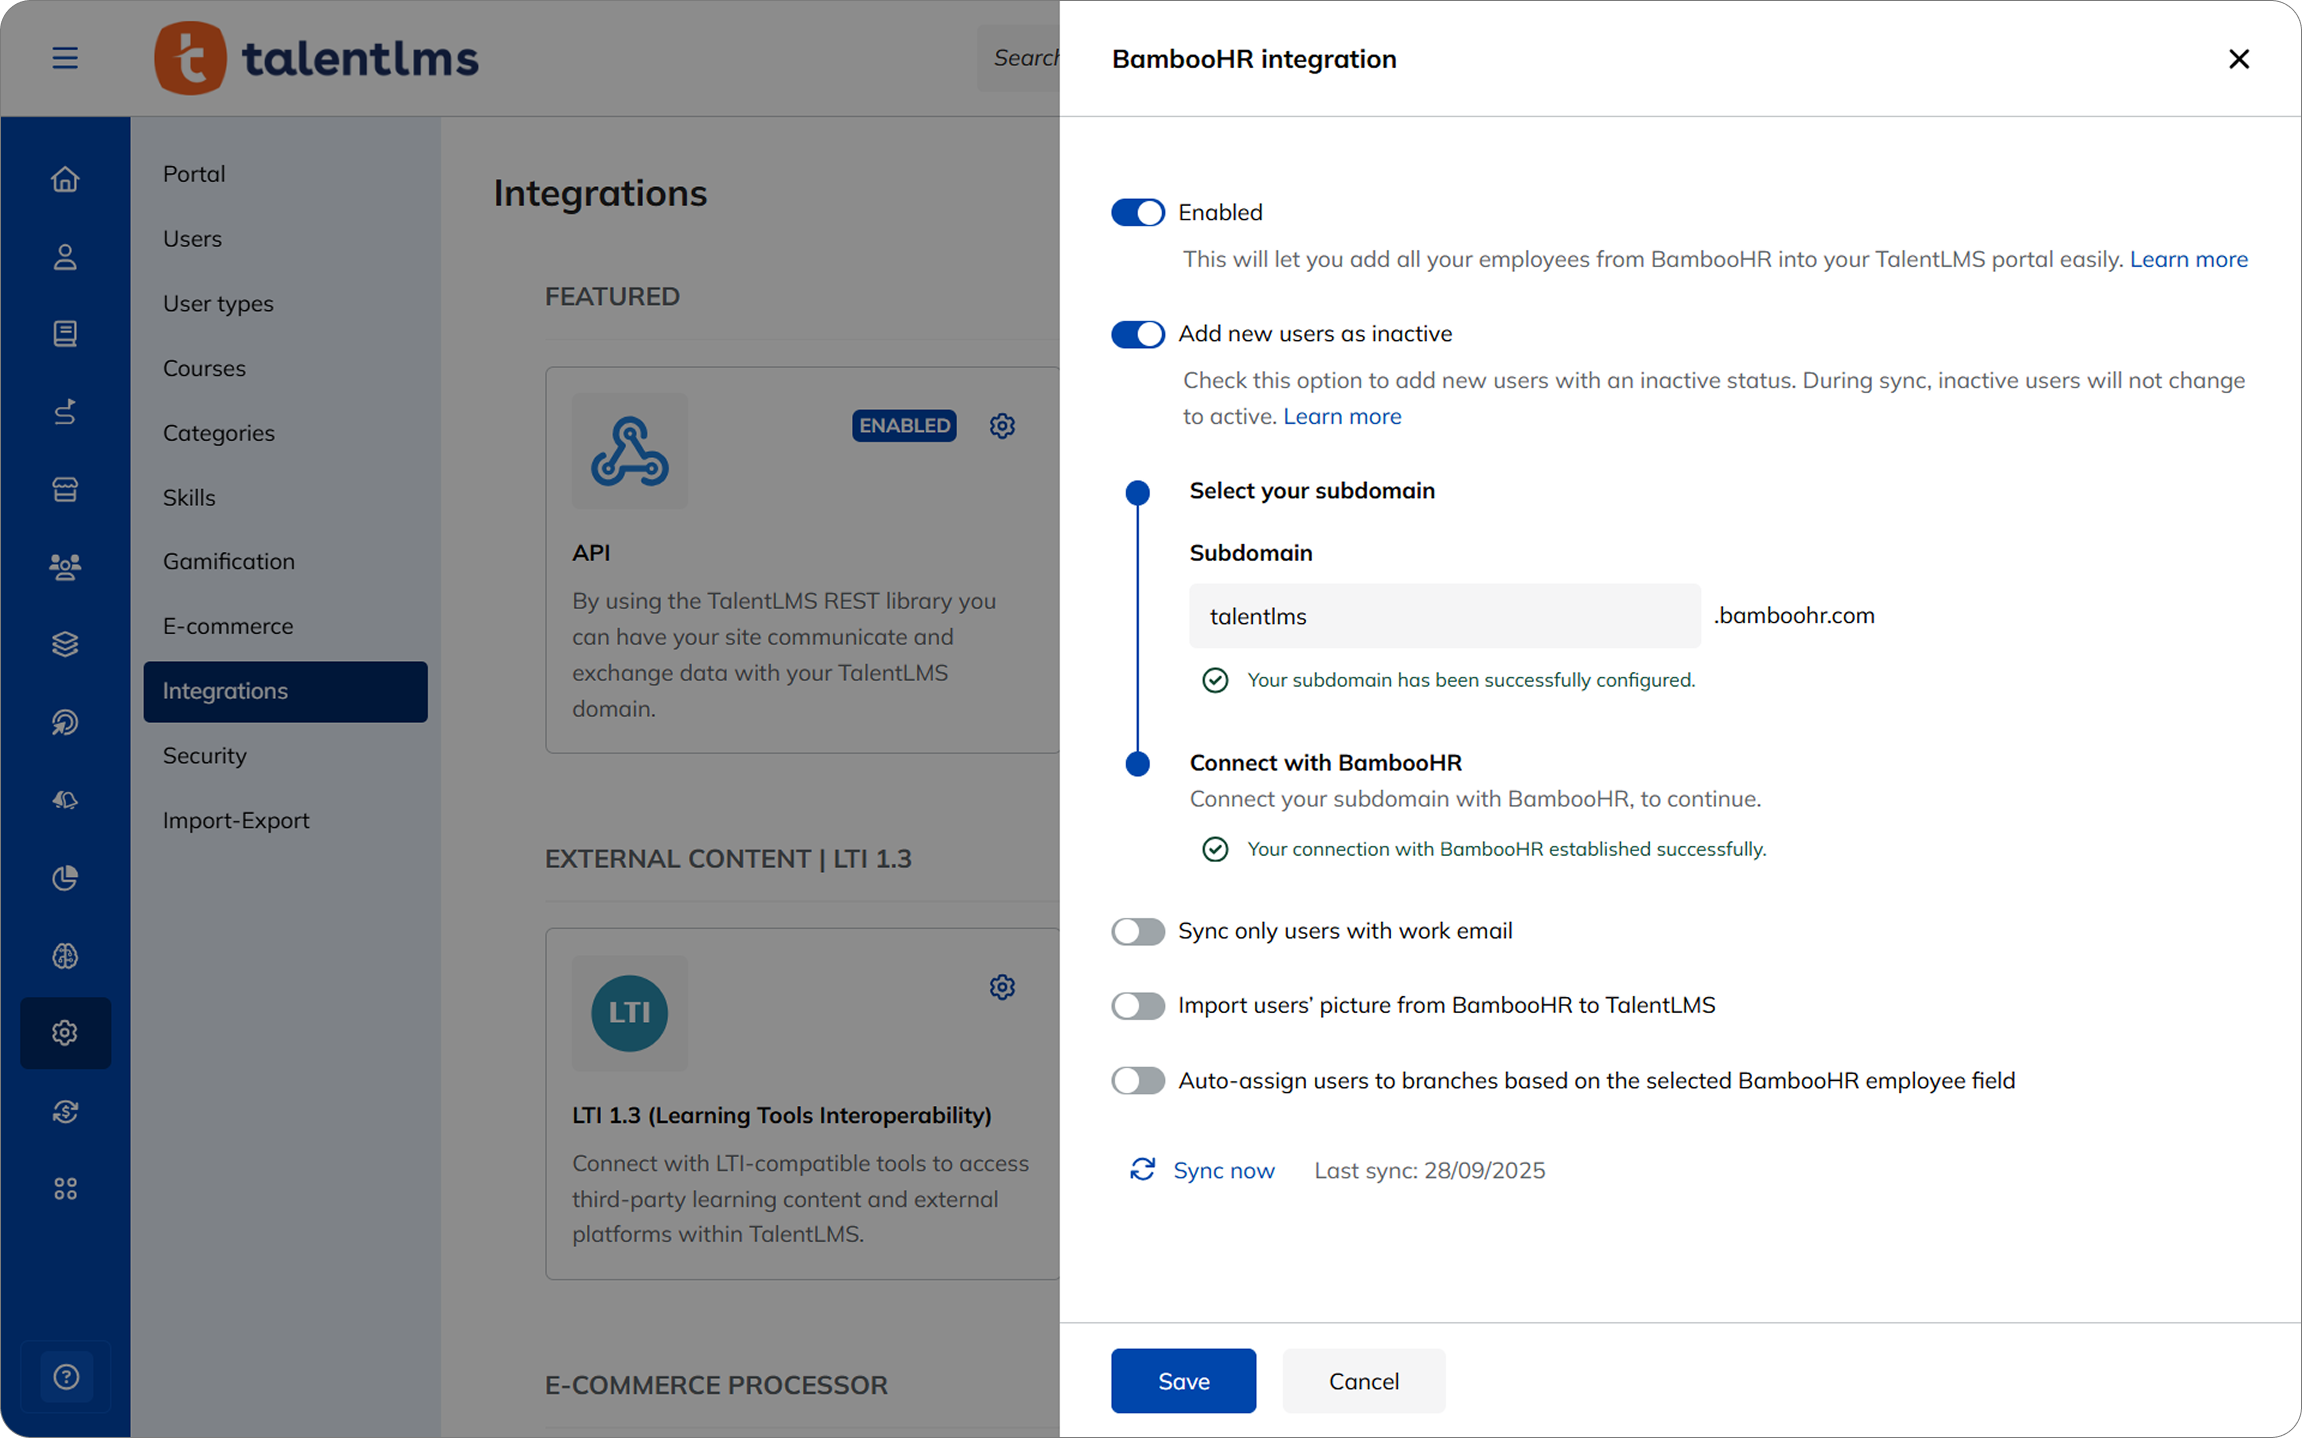Open API integration settings gear

1002,426
